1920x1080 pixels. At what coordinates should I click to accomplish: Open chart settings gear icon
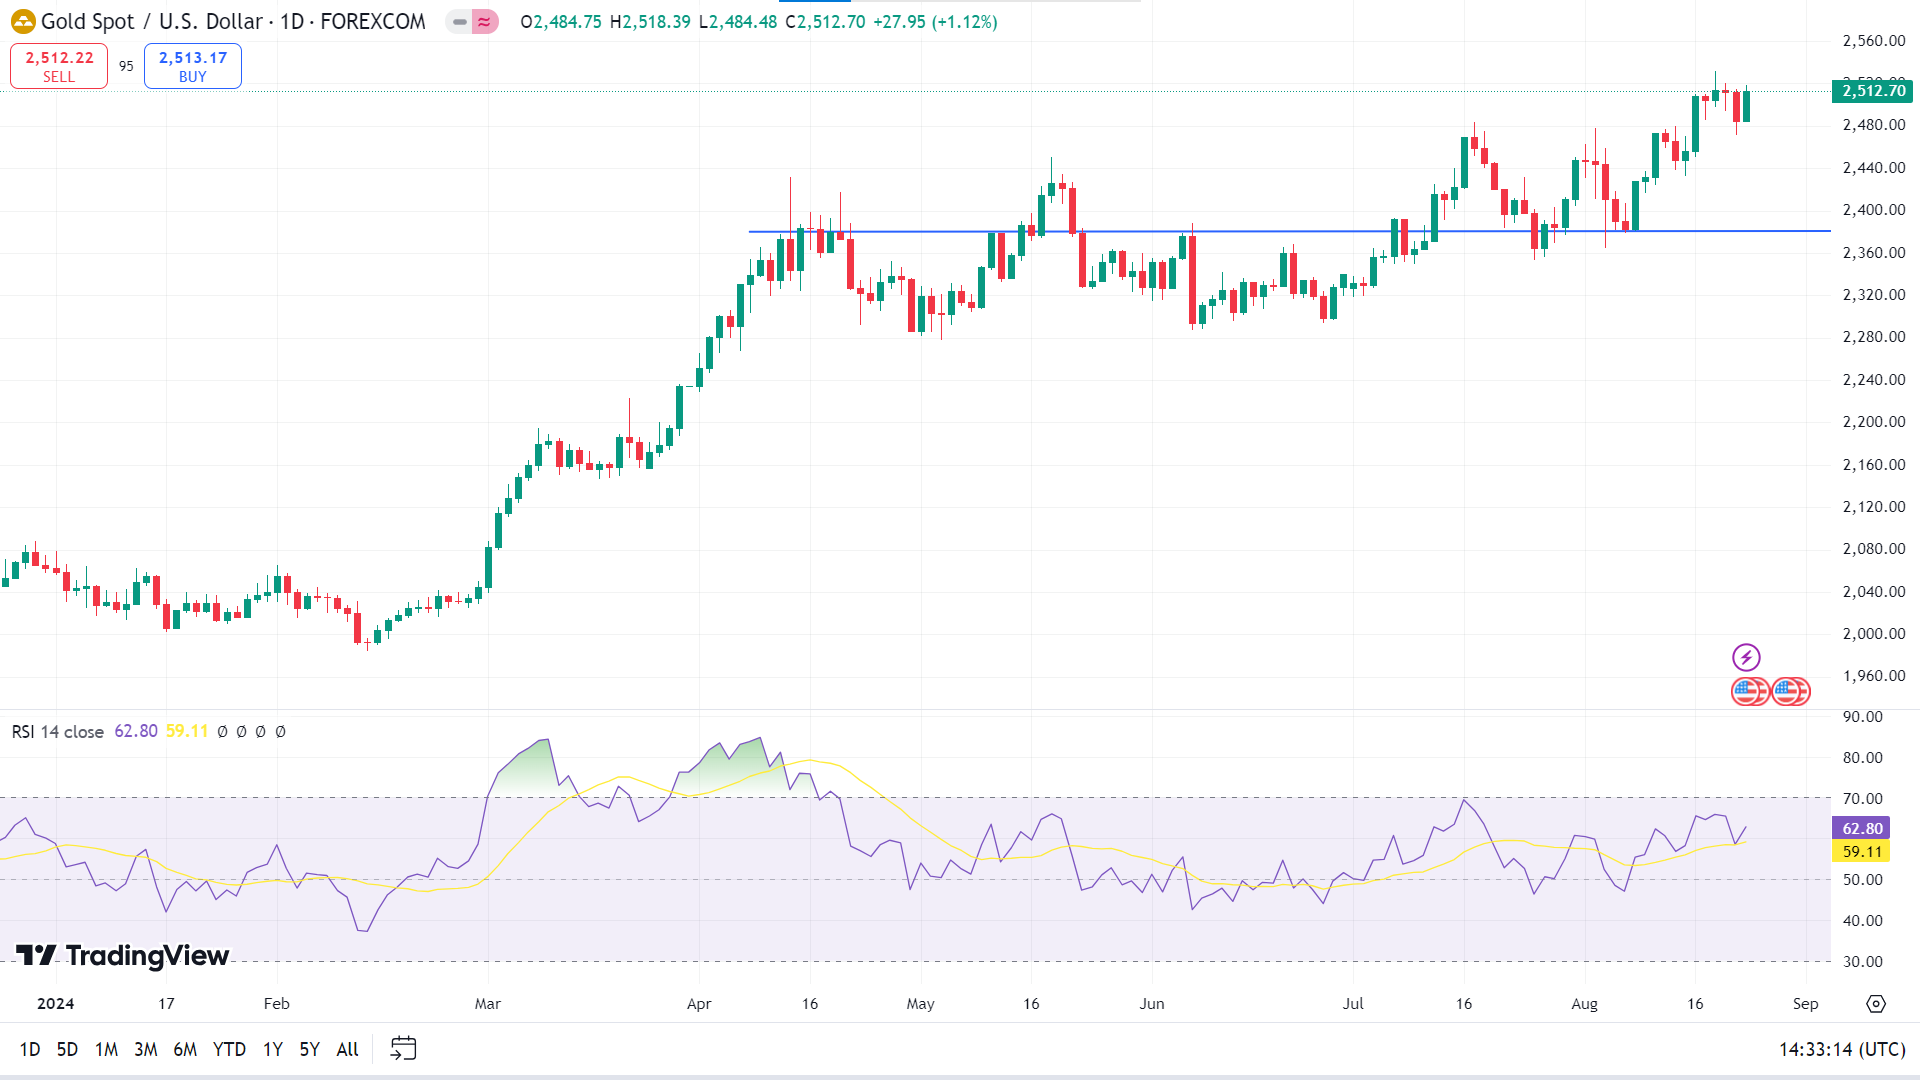pyautogui.click(x=1876, y=1003)
